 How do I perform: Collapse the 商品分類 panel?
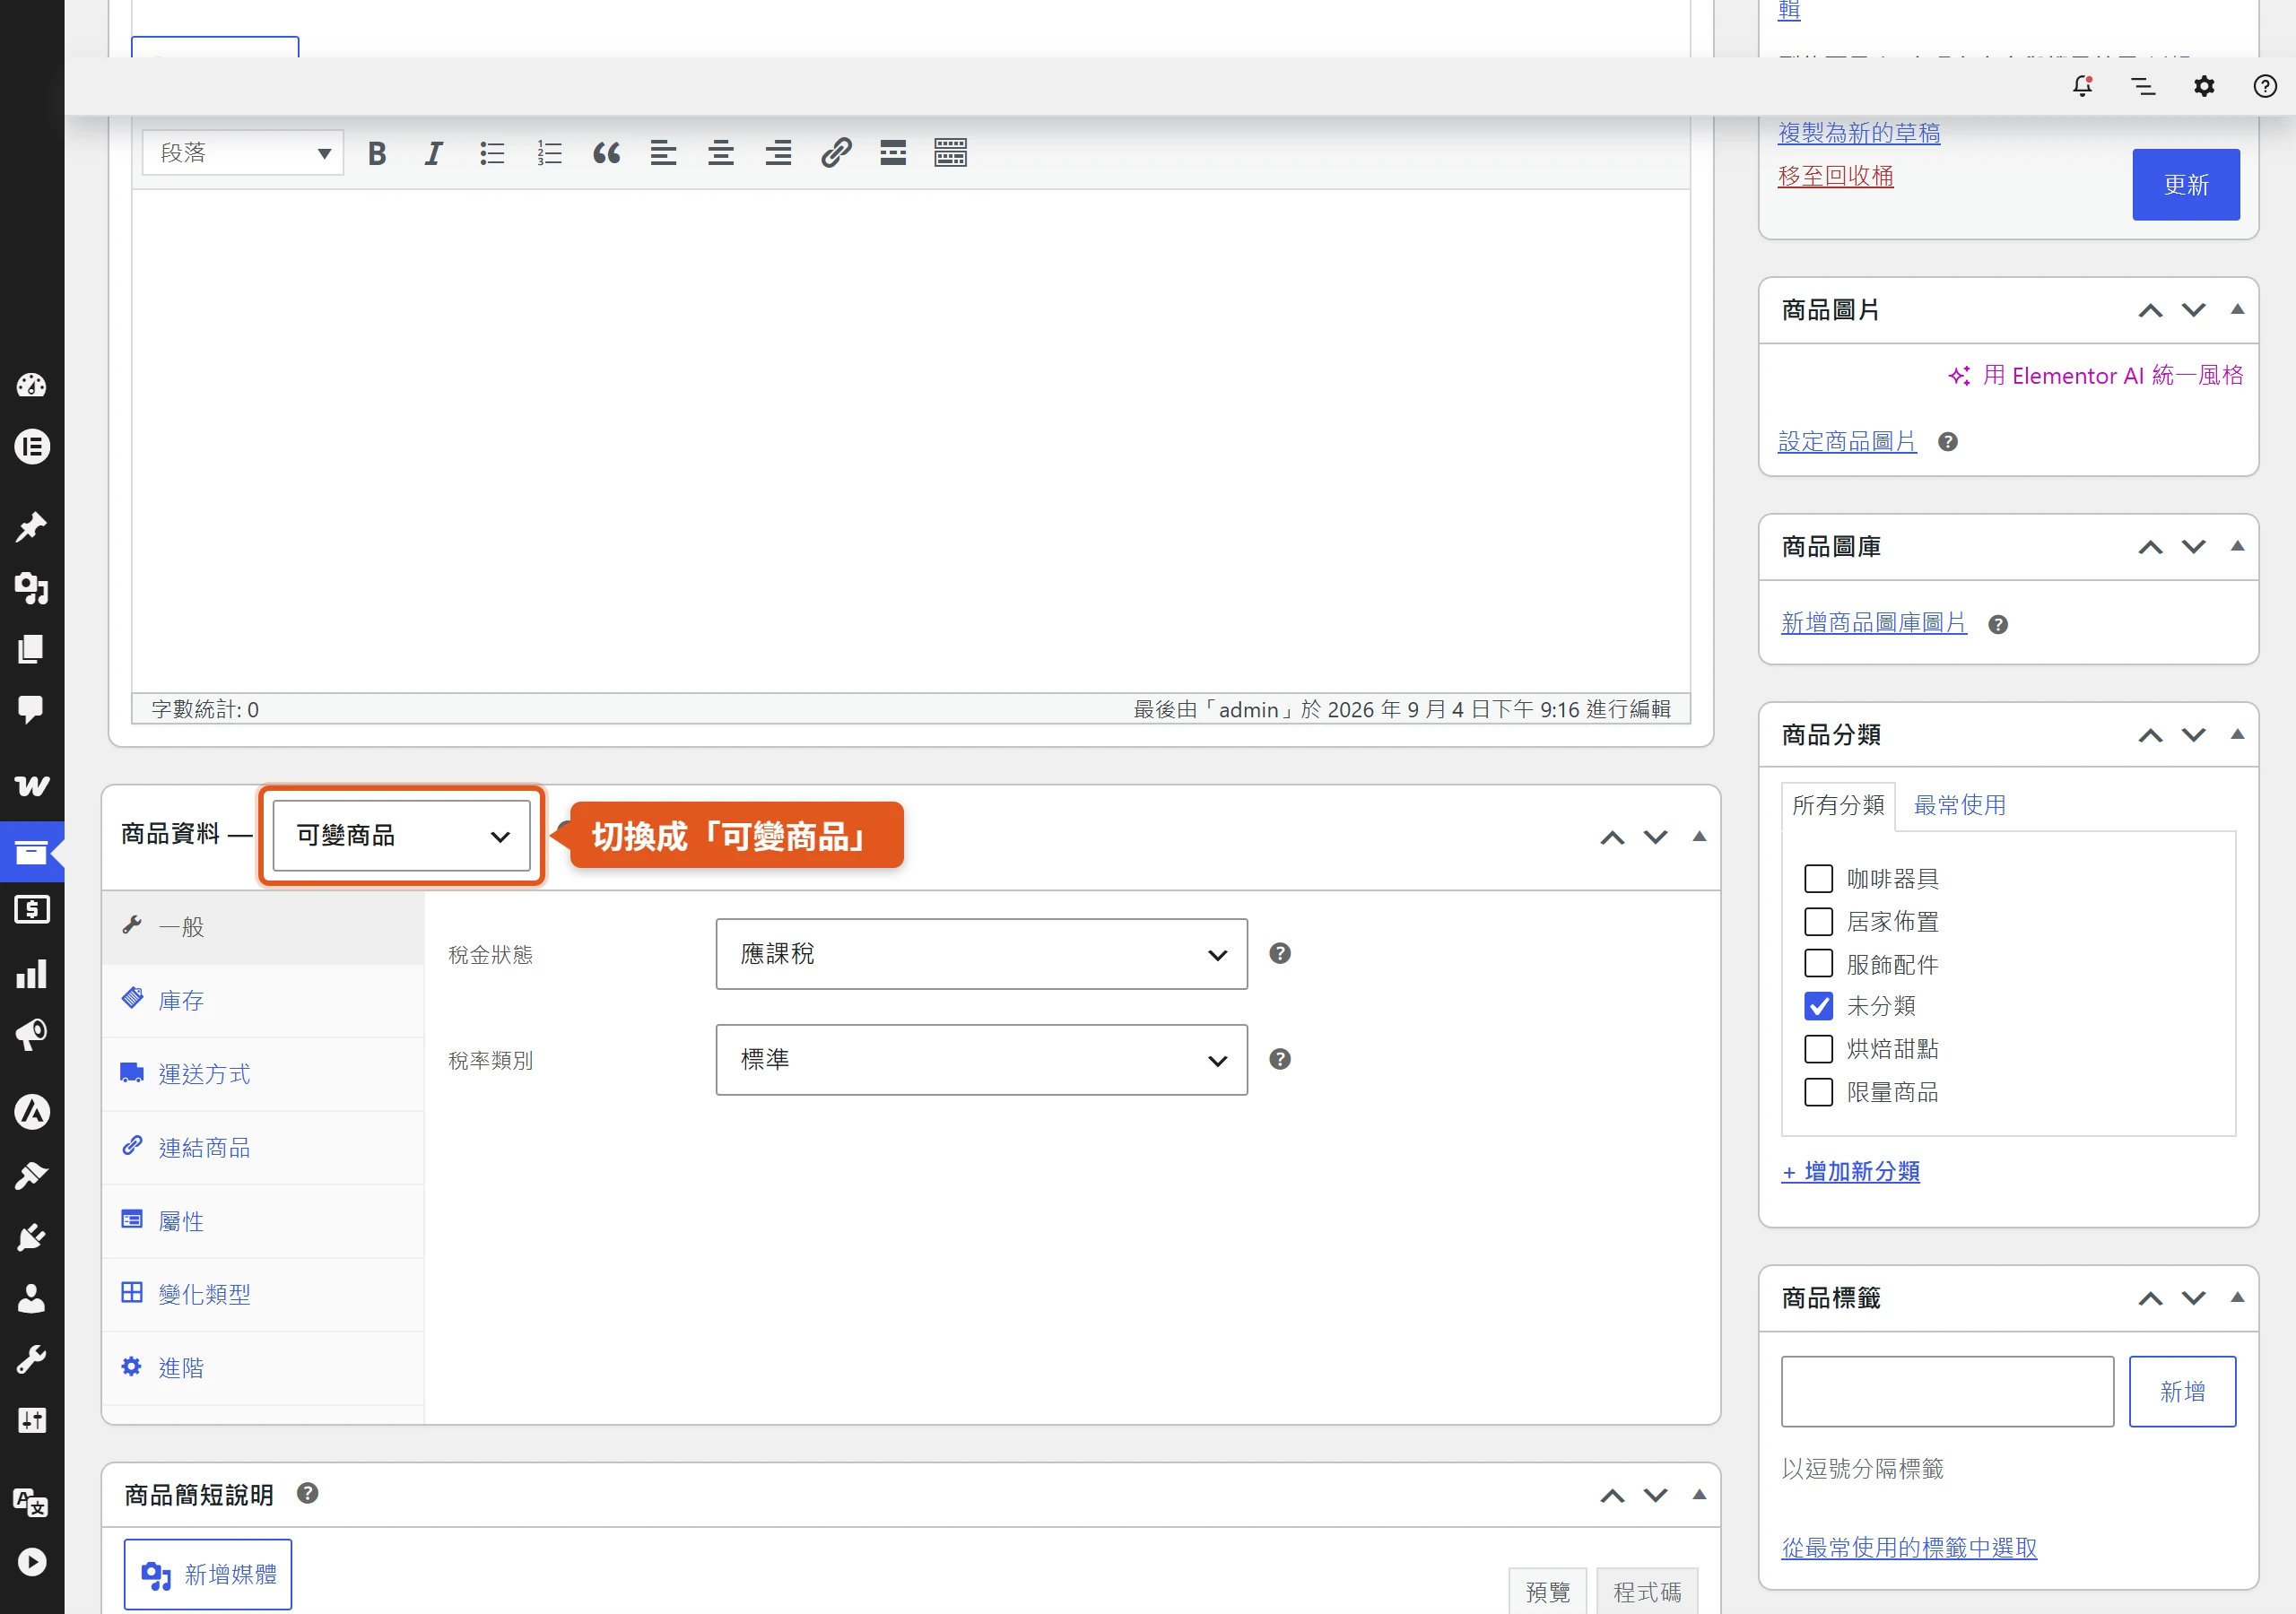point(2237,735)
